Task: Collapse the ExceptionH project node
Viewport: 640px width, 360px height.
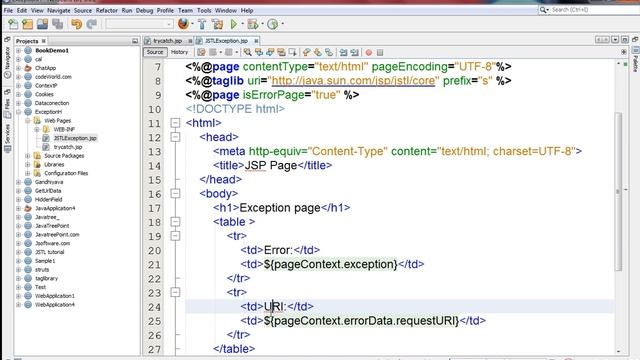Action: tap(18, 112)
